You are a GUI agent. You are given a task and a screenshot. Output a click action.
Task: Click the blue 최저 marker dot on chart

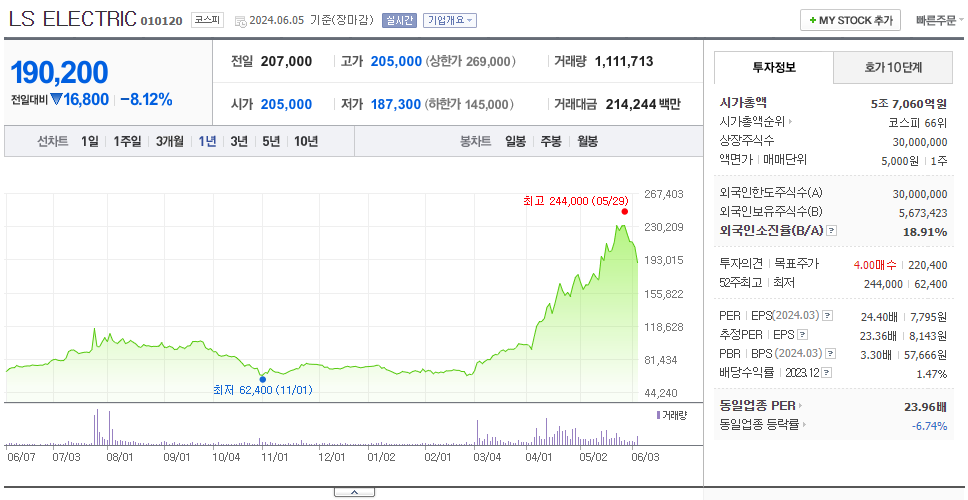[x=262, y=380]
